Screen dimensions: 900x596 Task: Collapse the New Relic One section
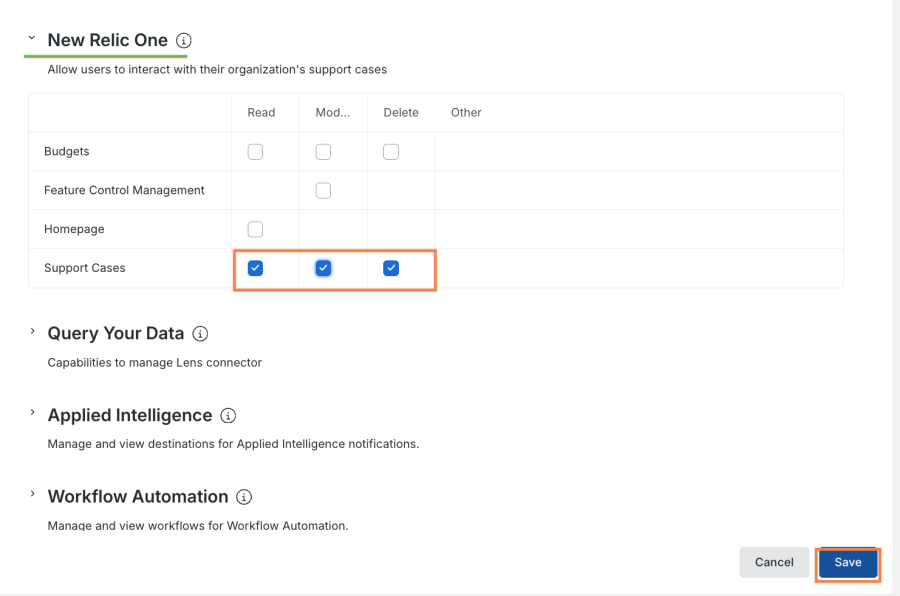click(x=32, y=38)
